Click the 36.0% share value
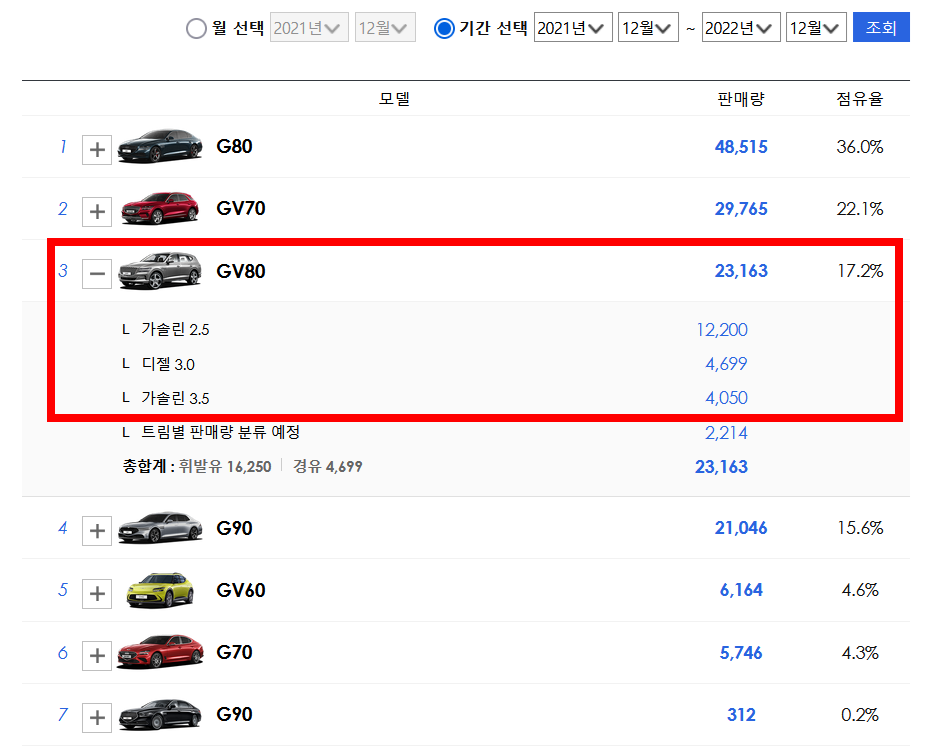 [860, 147]
